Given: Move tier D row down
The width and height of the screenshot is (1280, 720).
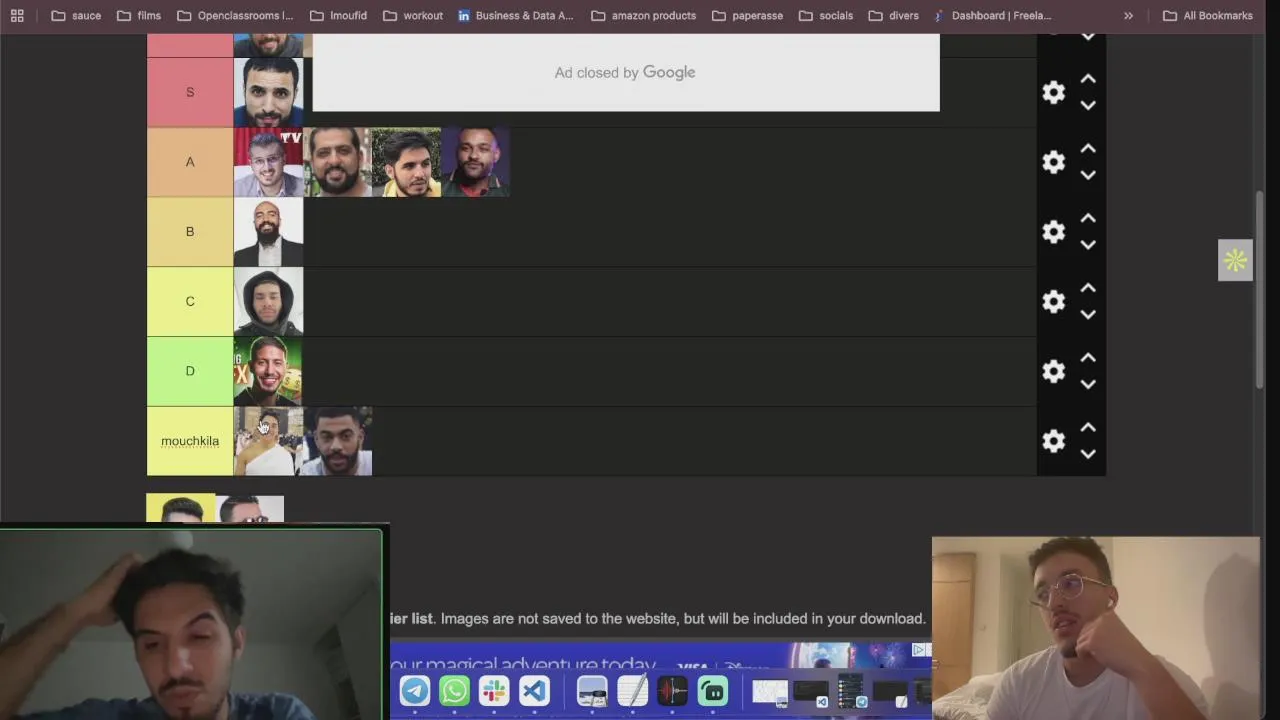Looking at the screenshot, I should pyautogui.click(x=1088, y=385).
